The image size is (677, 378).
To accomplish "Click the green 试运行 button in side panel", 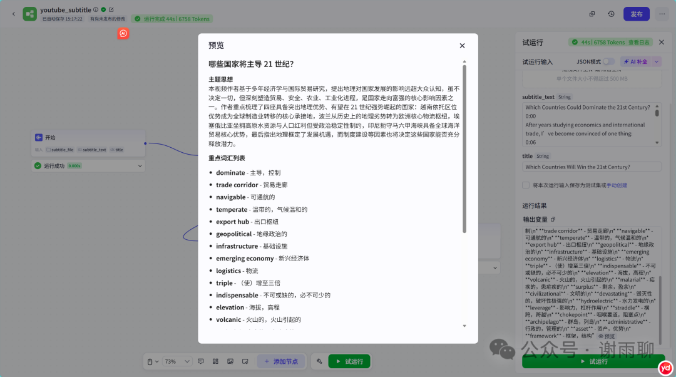I will tap(593, 361).
